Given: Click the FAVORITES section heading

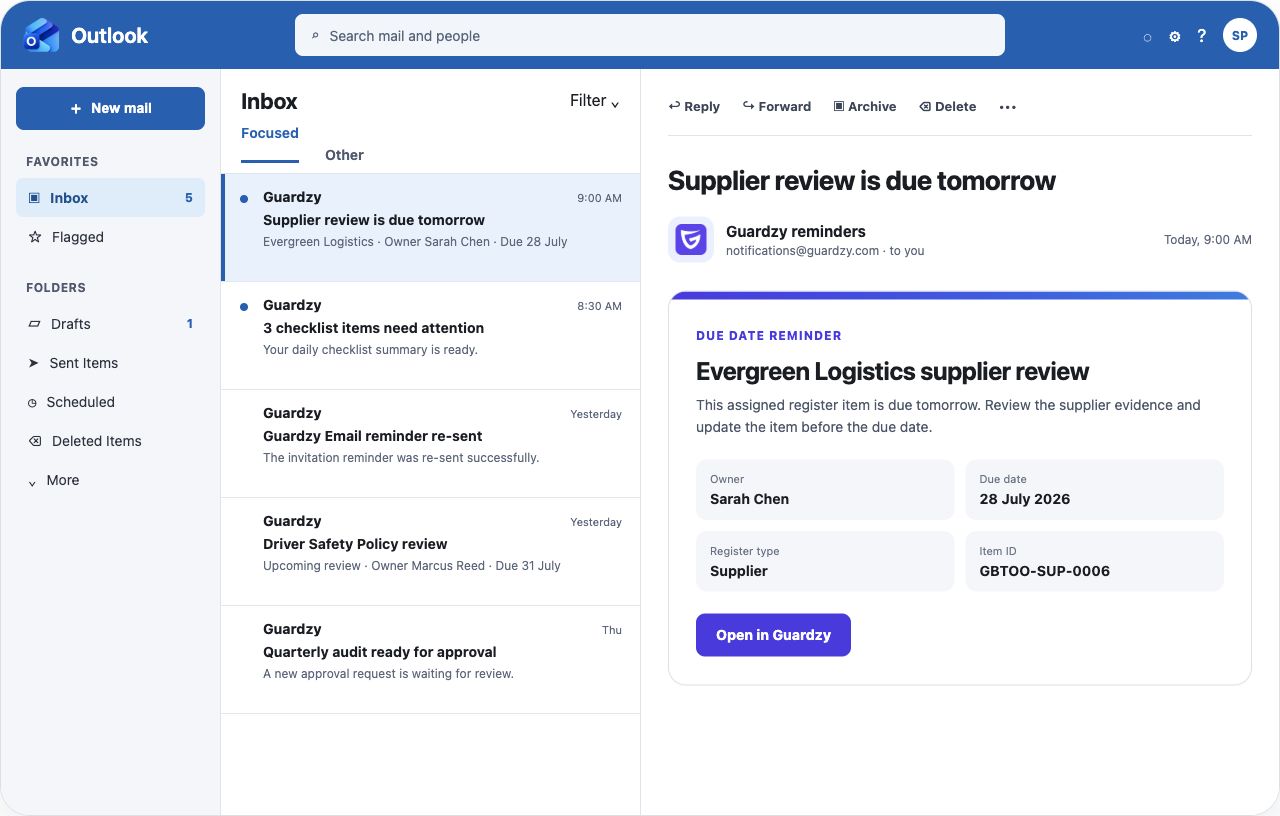Looking at the screenshot, I should 62,161.
